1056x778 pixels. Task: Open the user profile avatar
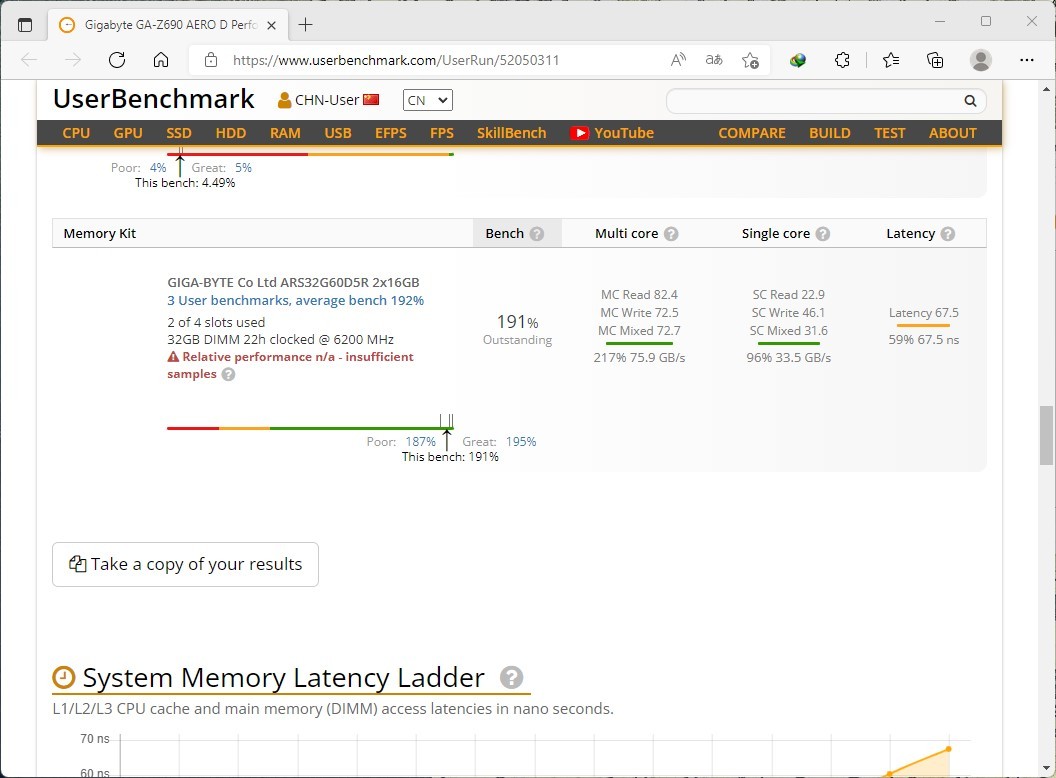981,60
